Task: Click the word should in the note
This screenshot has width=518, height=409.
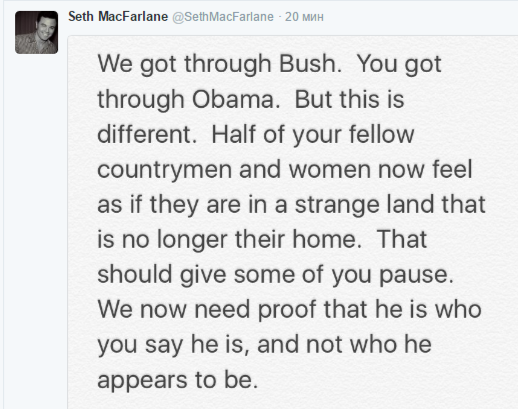Action: [x=135, y=274]
